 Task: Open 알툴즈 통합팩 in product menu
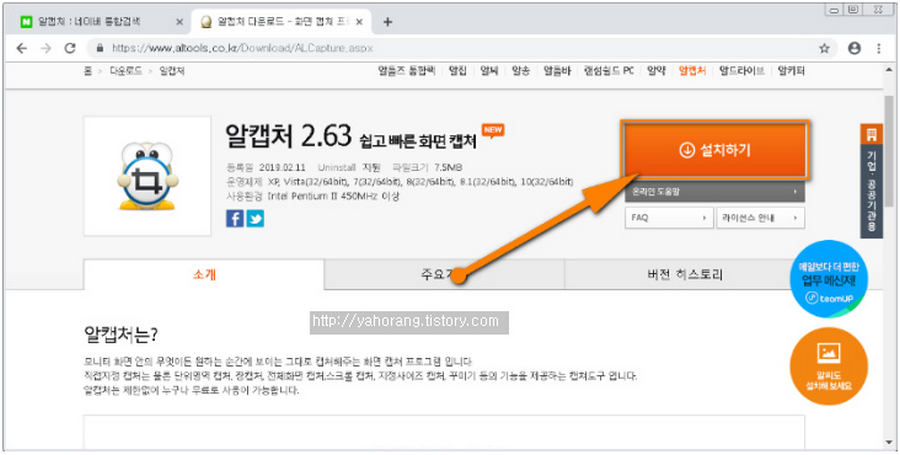(x=406, y=71)
